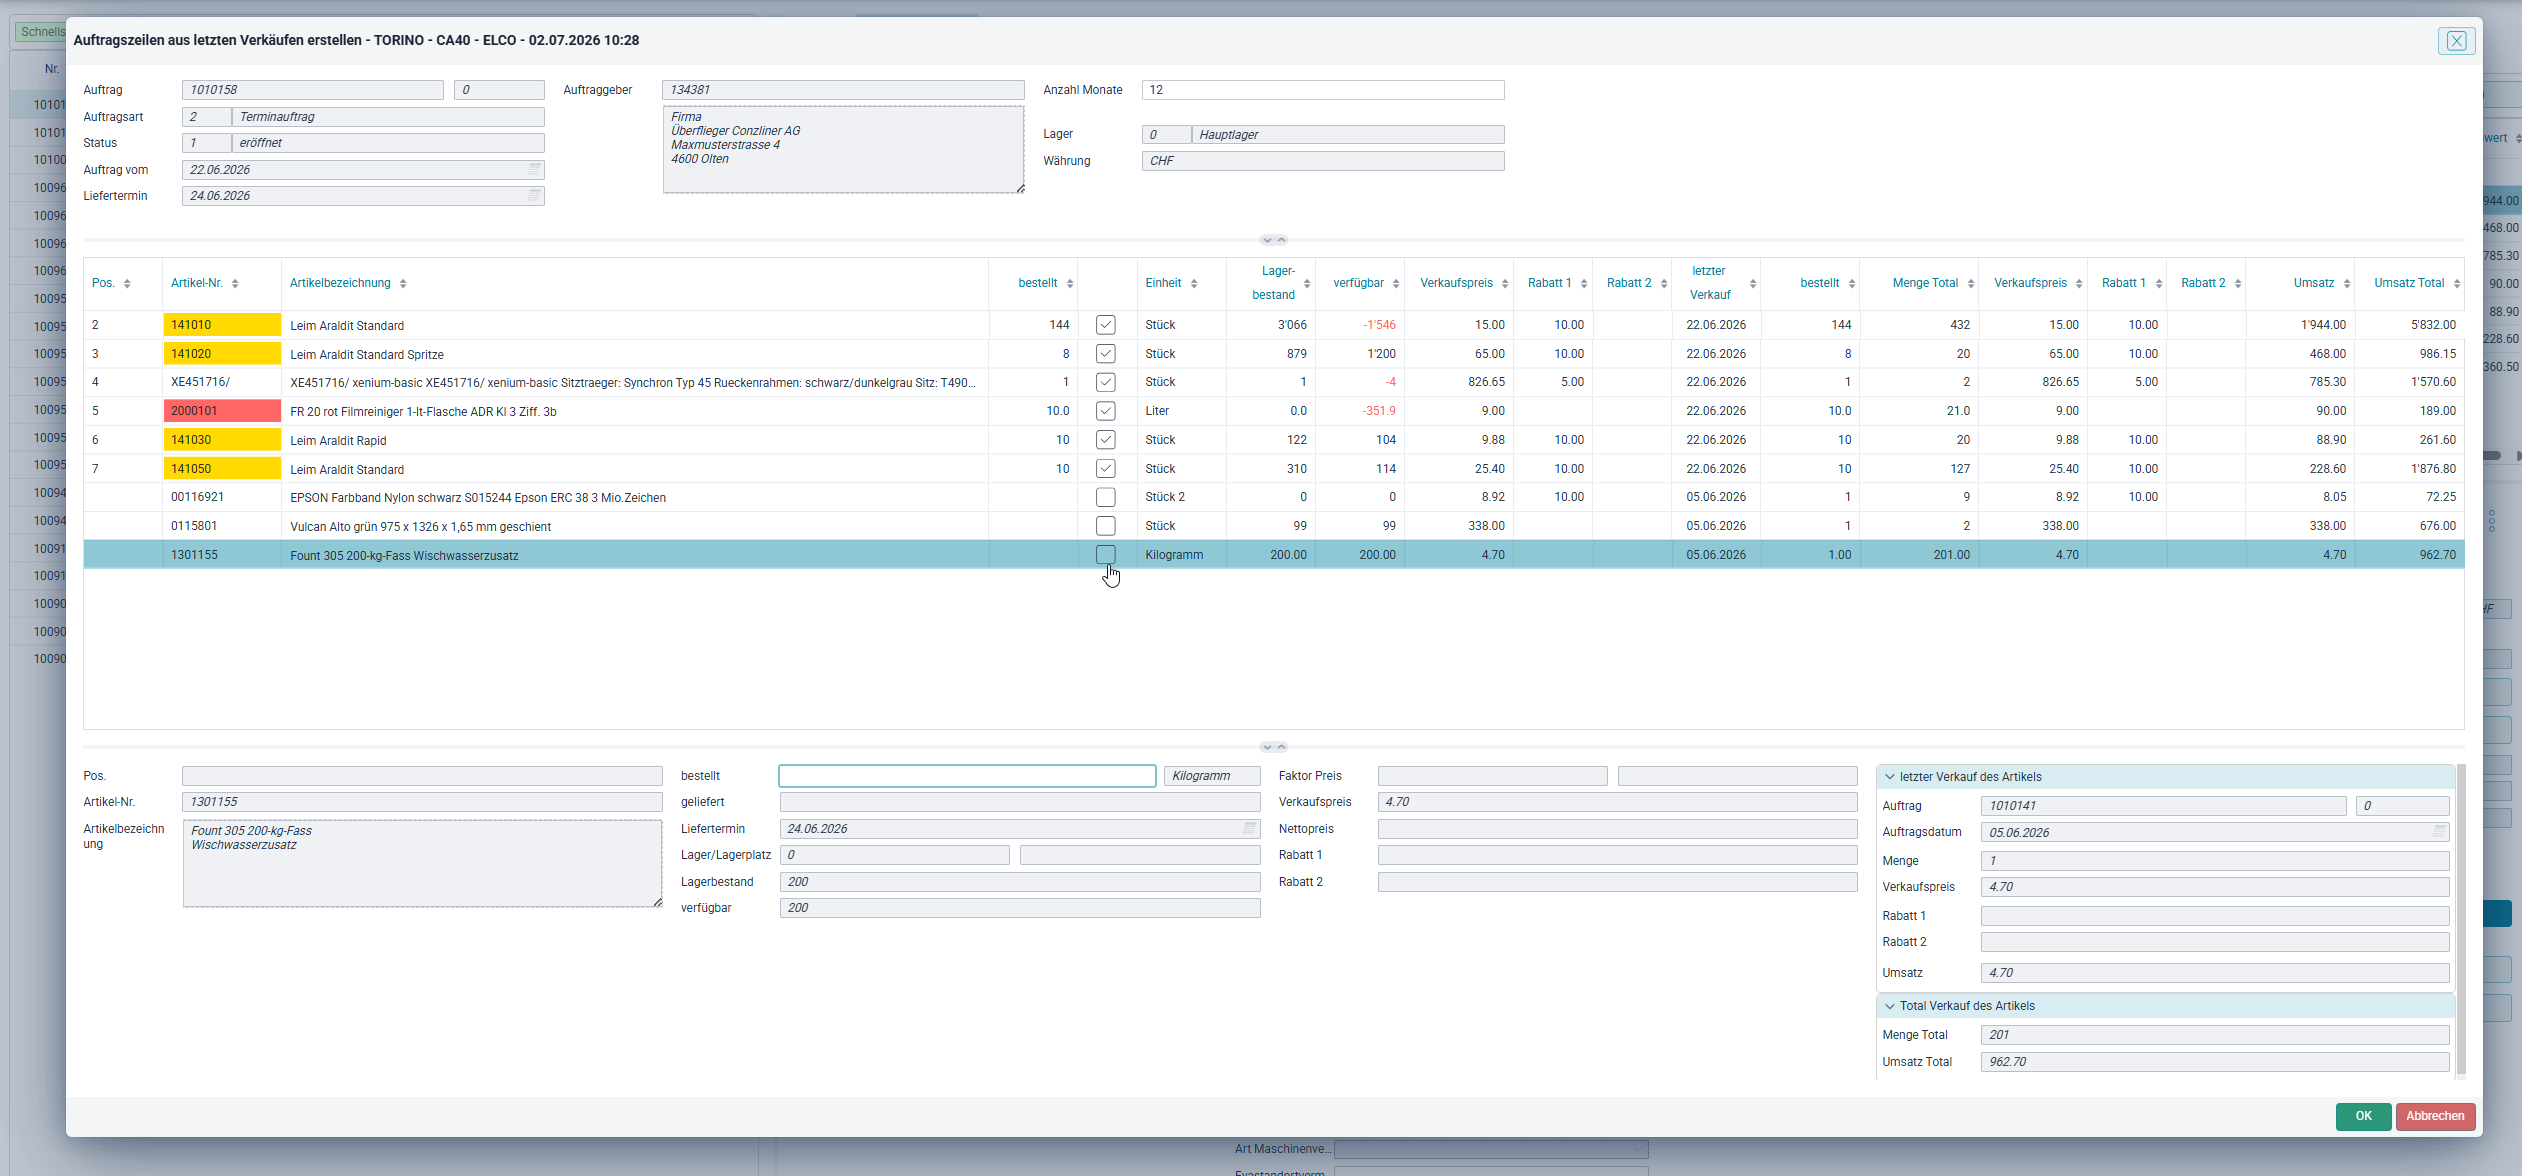
Task: Click the splitter arrows above the table
Action: click(1274, 240)
